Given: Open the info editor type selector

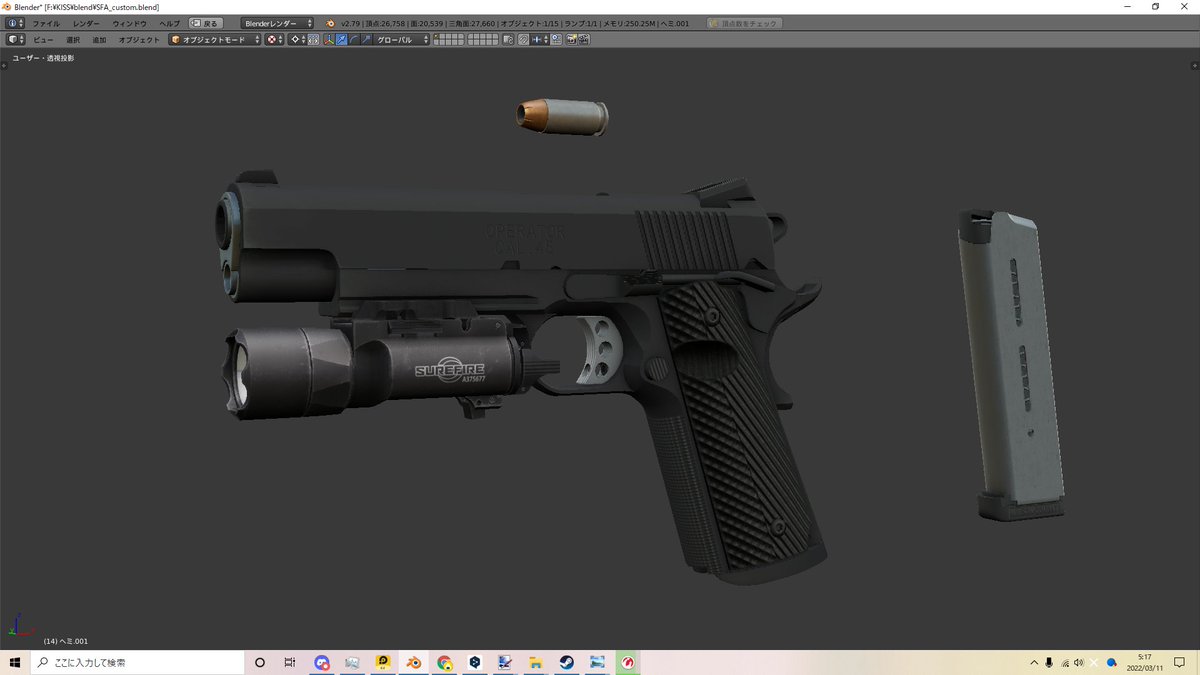Looking at the screenshot, I should pos(15,23).
